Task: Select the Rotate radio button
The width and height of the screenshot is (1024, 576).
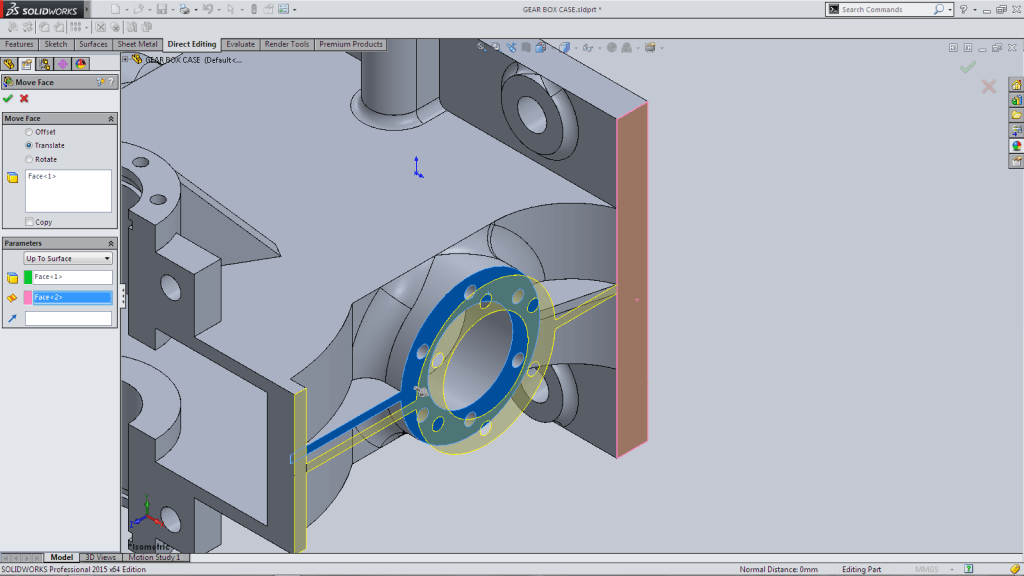Action: 28,158
